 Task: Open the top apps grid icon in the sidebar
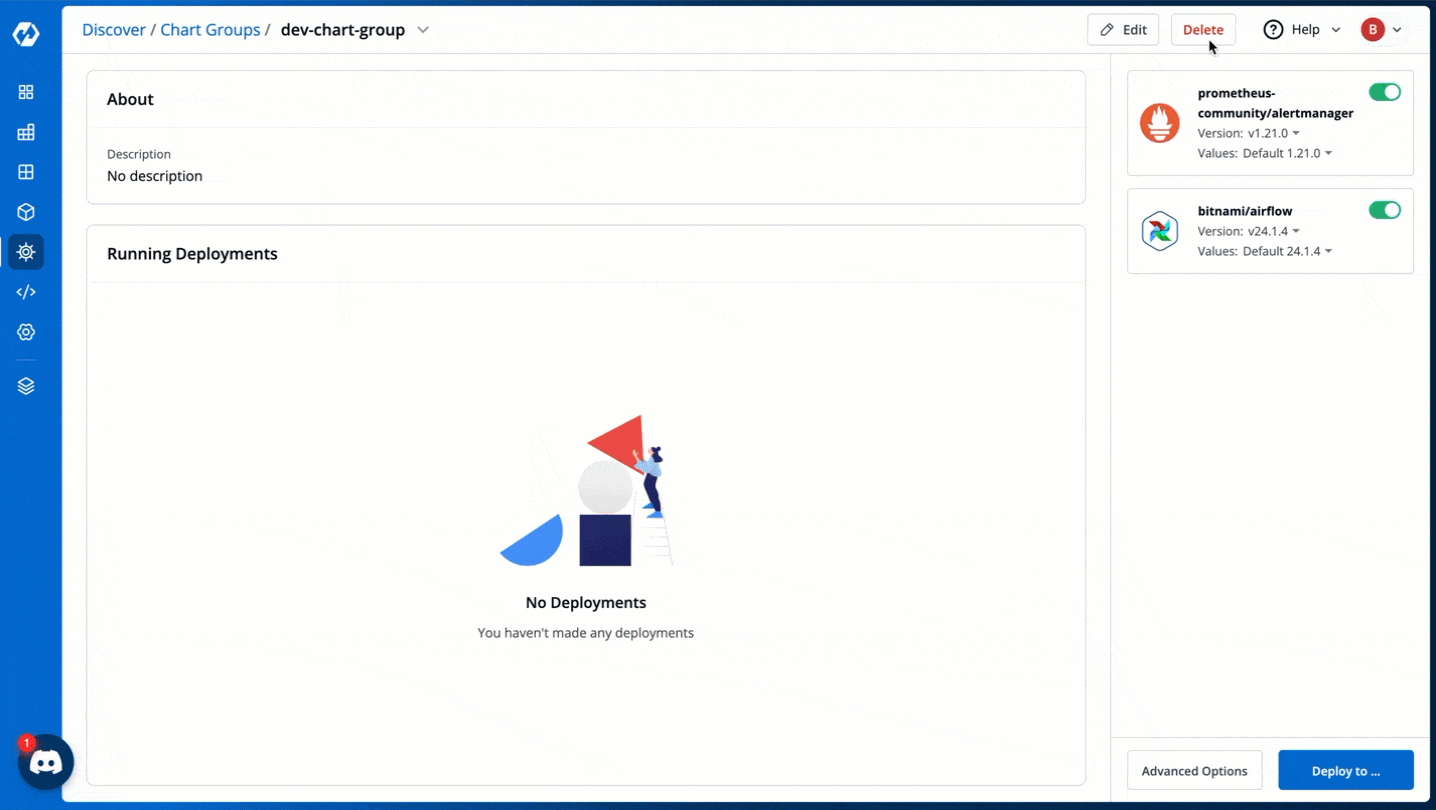click(26, 91)
